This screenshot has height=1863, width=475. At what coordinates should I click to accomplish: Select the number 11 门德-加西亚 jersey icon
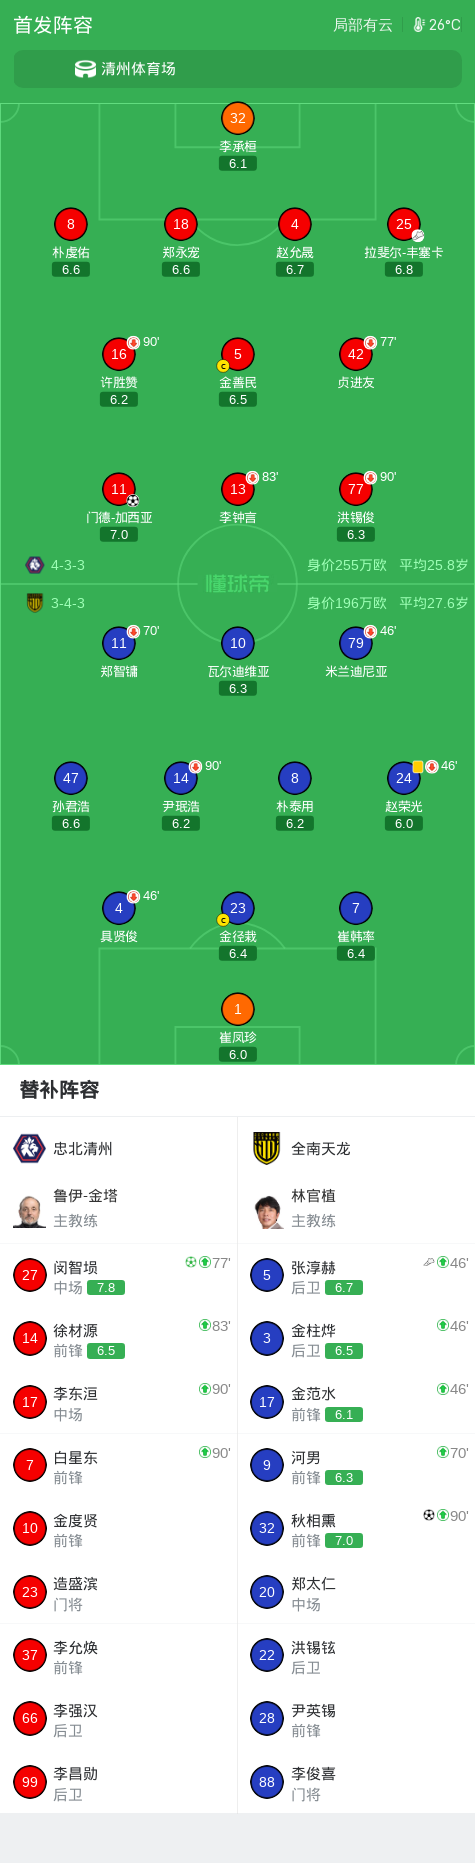point(119,489)
